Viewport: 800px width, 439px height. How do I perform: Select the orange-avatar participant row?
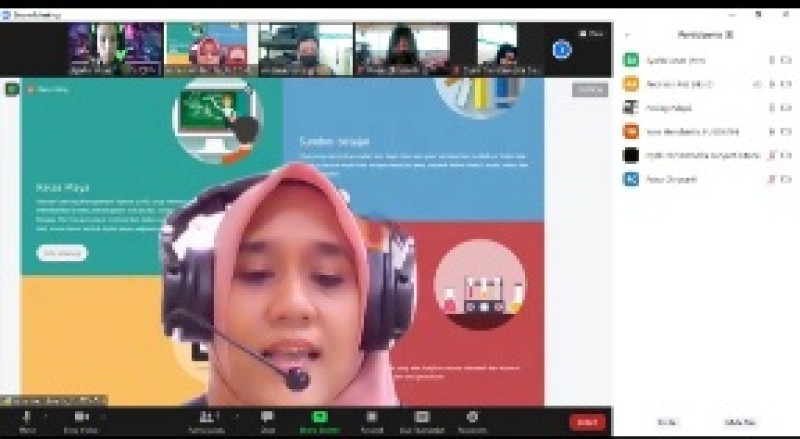pos(707,131)
